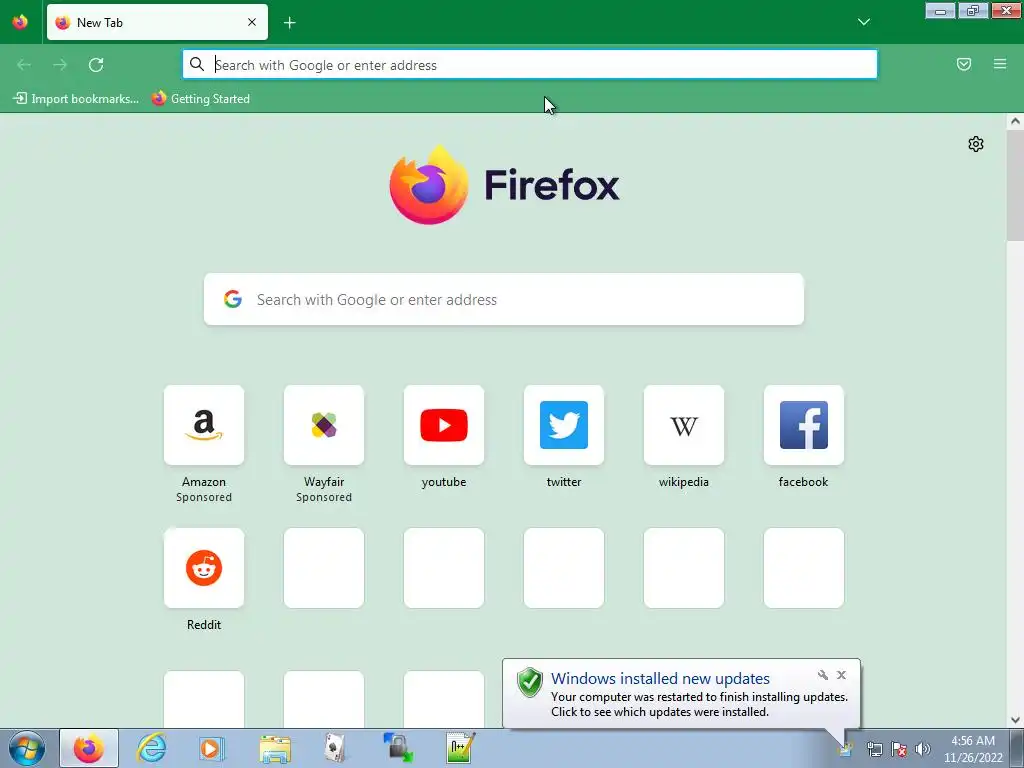Viewport: 1024px width, 768px height.
Task: Click the wrench icon in update balloon
Action: click(x=823, y=675)
